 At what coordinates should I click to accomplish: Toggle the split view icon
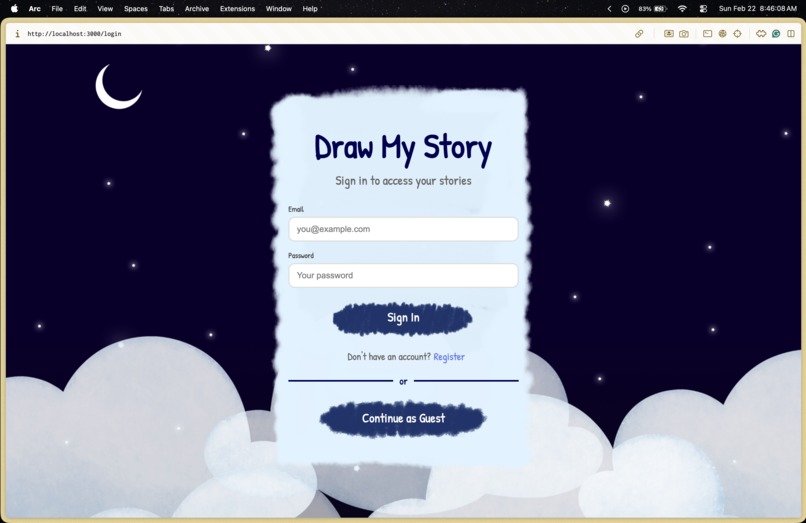[x=791, y=33]
